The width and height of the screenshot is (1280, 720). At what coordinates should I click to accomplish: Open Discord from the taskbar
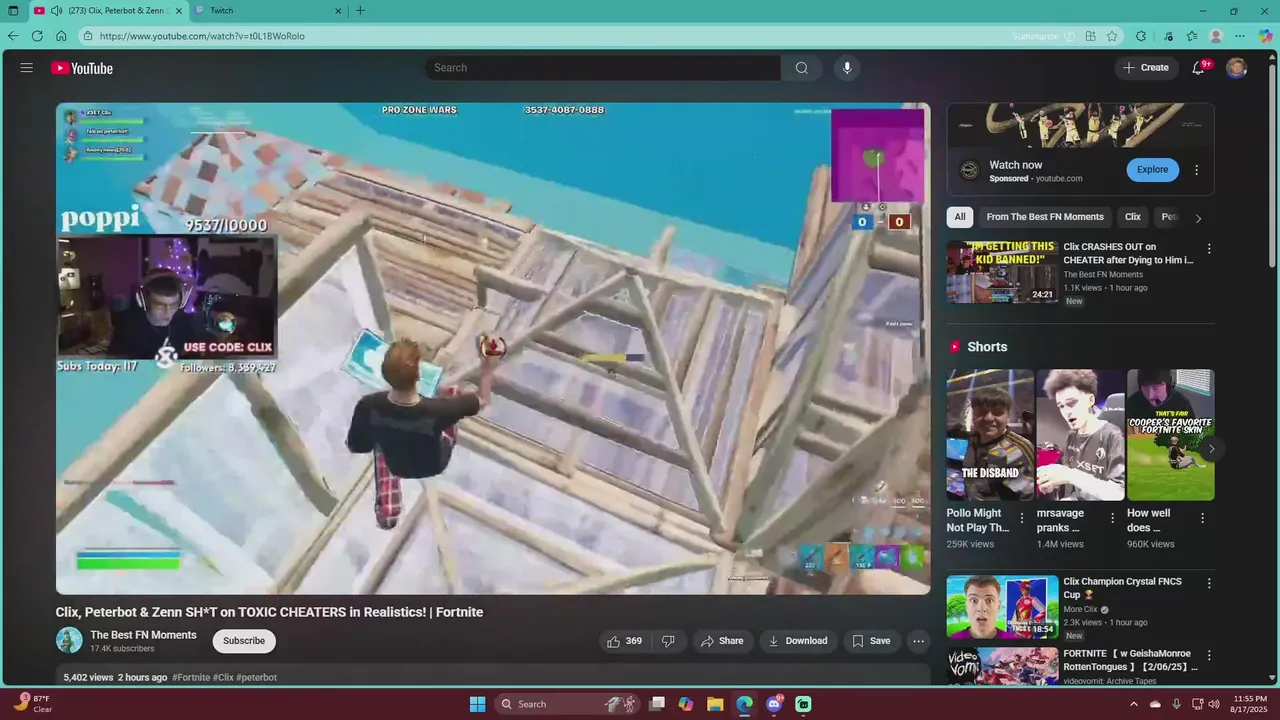click(x=774, y=704)
